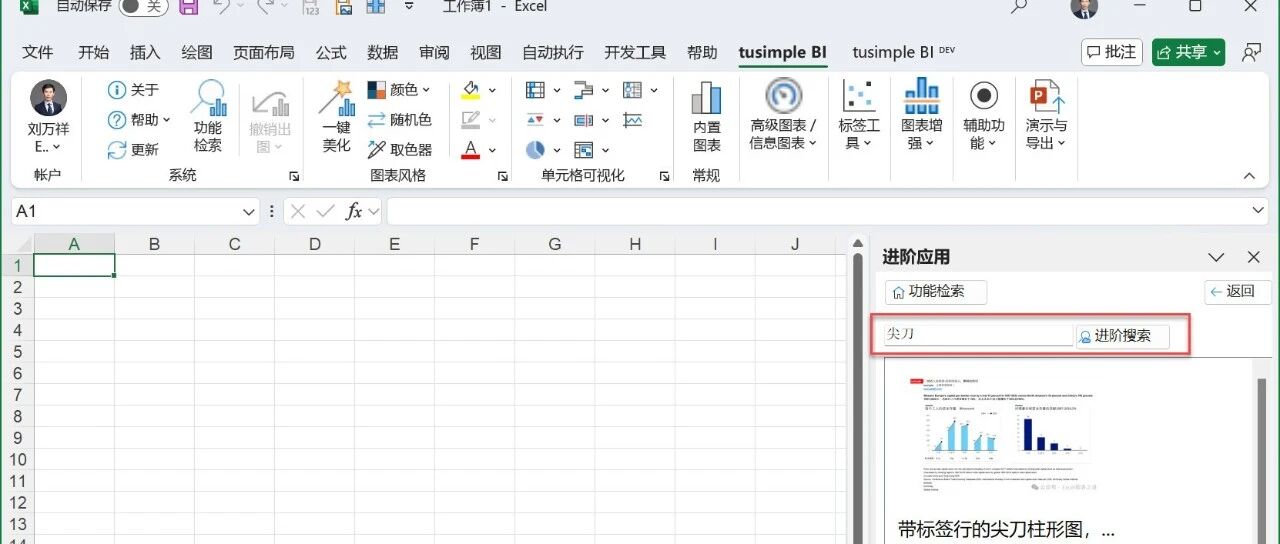Open the 标签工具 scatter dropdown
Viewport: 1280px width, 544px height.
point(858,115)
